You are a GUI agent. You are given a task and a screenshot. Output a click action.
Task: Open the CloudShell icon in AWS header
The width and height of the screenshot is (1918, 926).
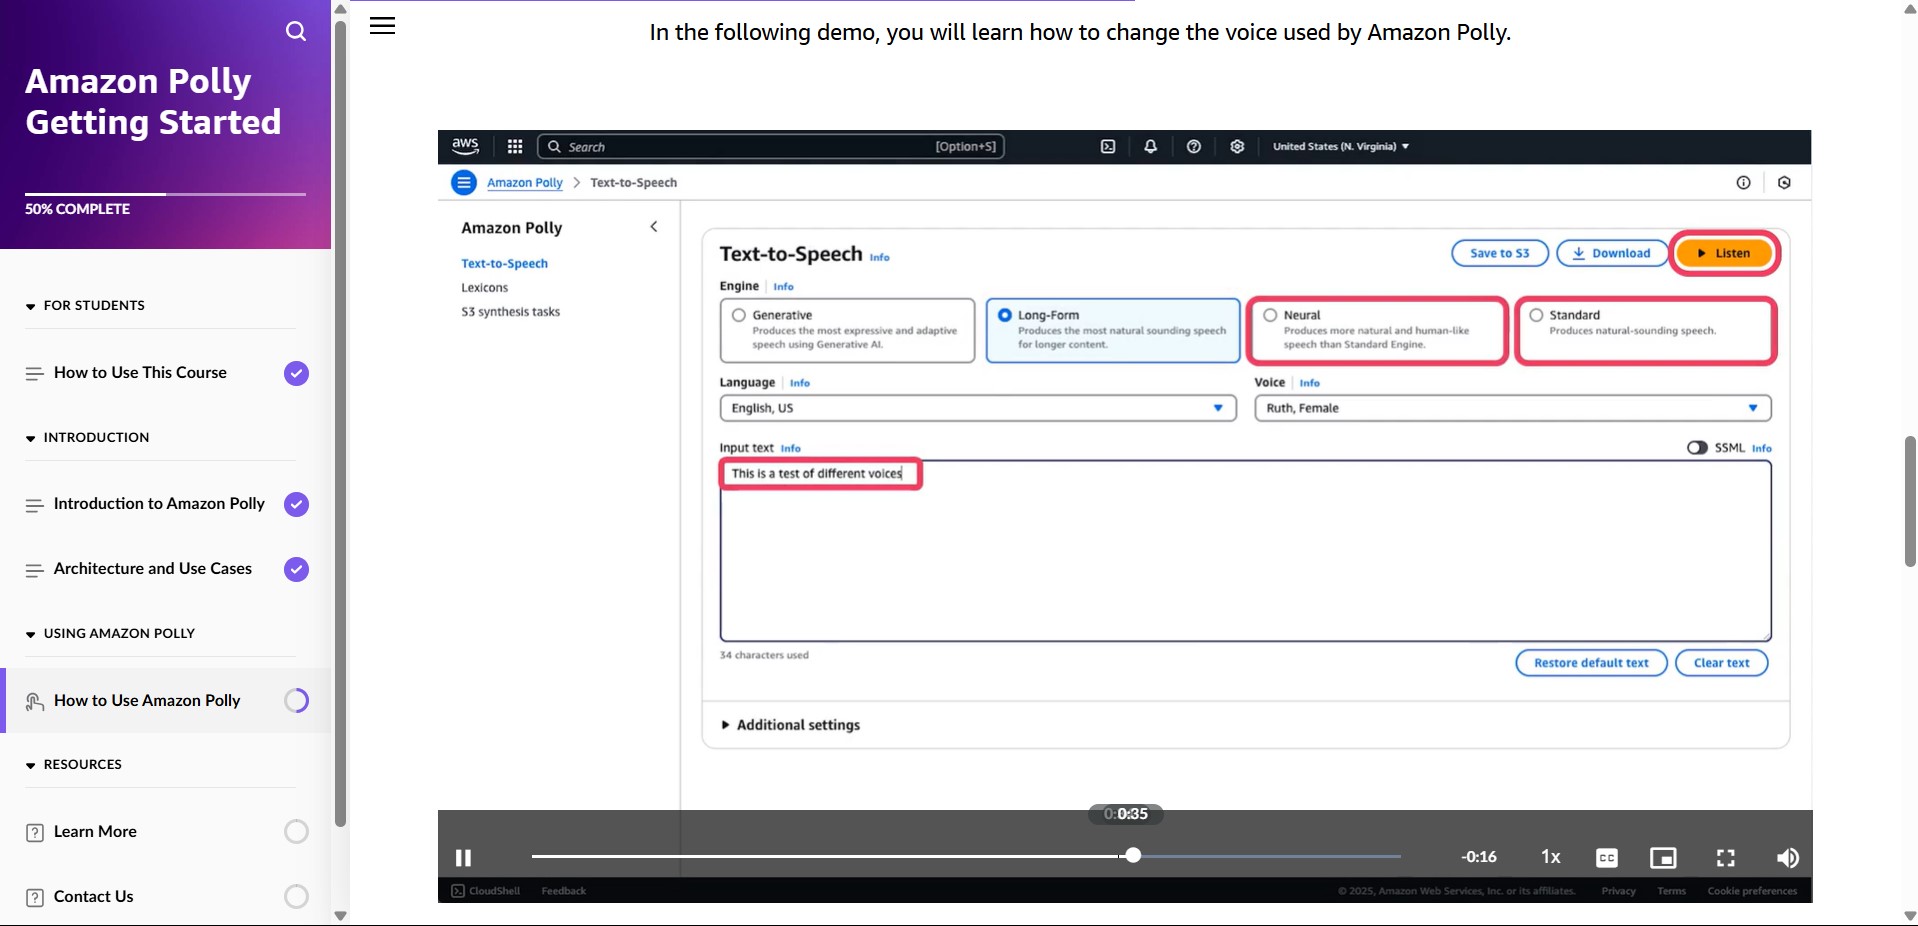click(x=1108, y=146)
